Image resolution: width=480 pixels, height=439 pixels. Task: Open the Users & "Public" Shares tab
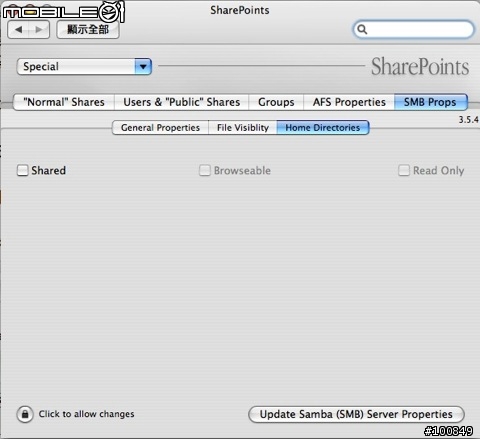point(182,102)
